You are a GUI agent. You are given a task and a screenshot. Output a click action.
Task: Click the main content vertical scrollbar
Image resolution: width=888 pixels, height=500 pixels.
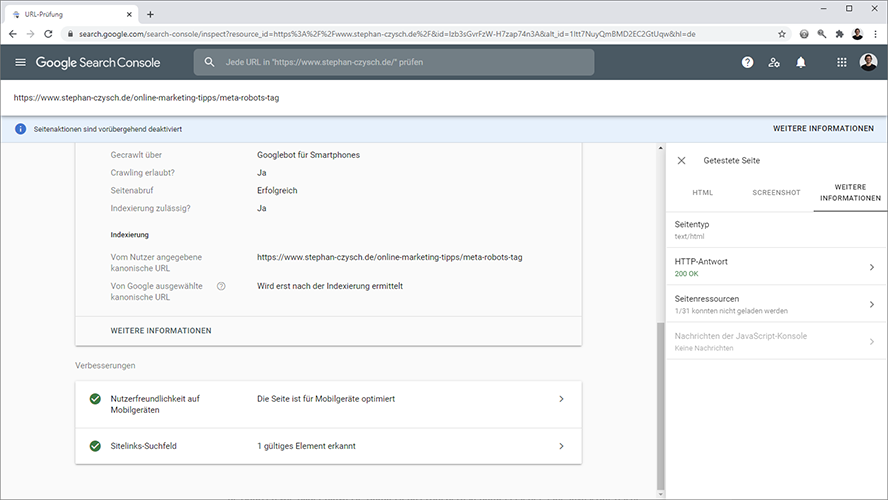click(660, 405)
